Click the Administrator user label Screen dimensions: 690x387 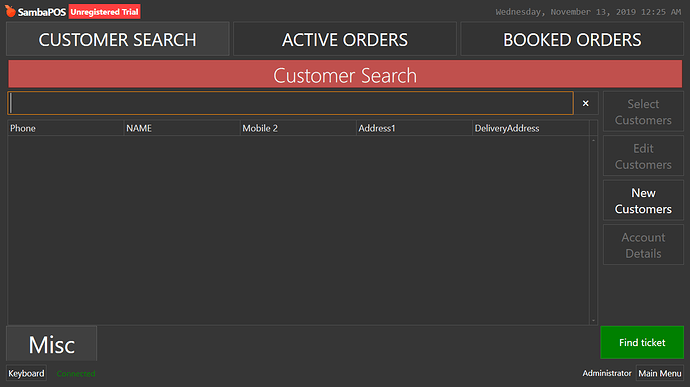[607, 373]
